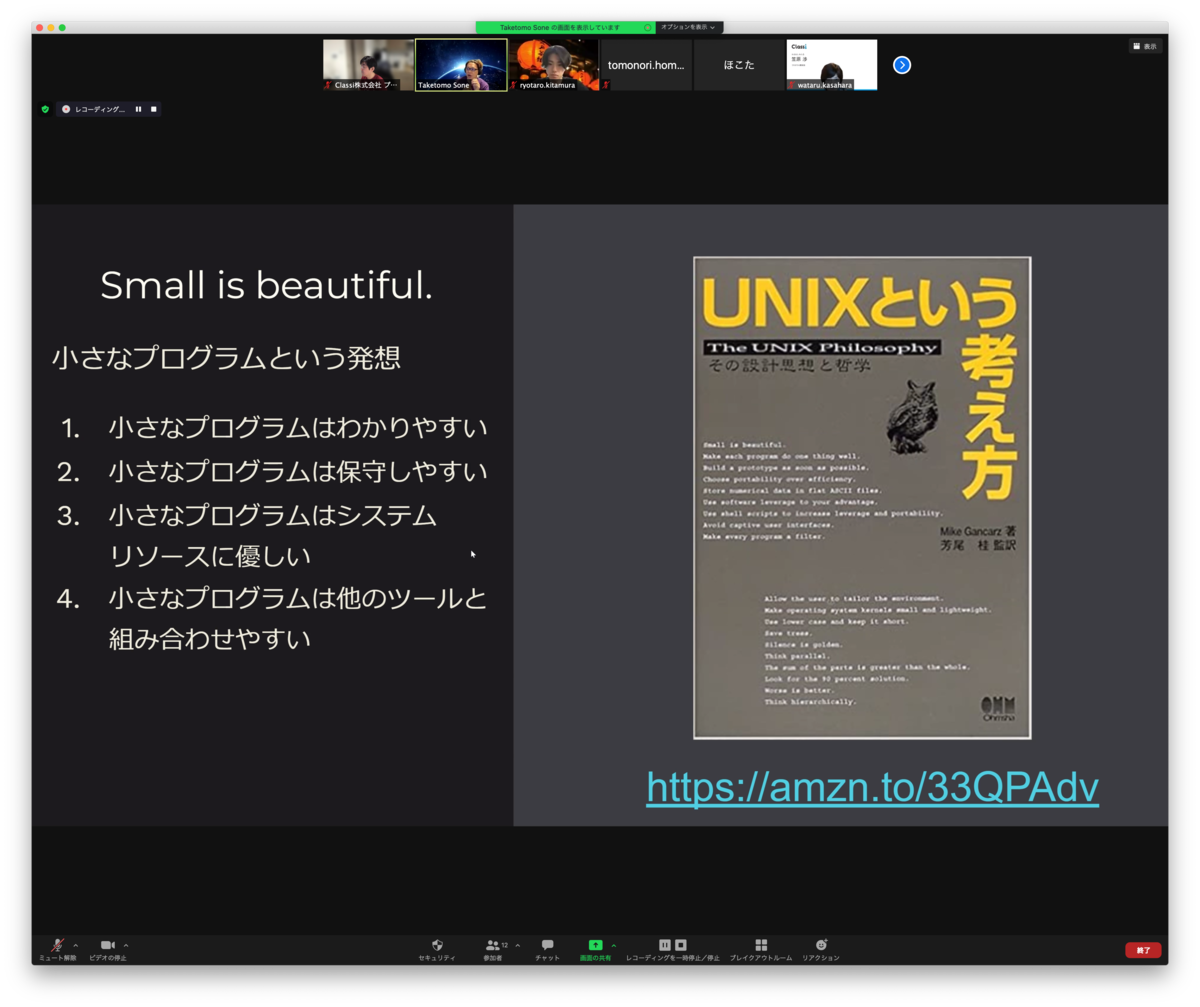Select the Taketomo Sone video thumbnail
Screen dimensions: 1200x1007
[461, 65]
